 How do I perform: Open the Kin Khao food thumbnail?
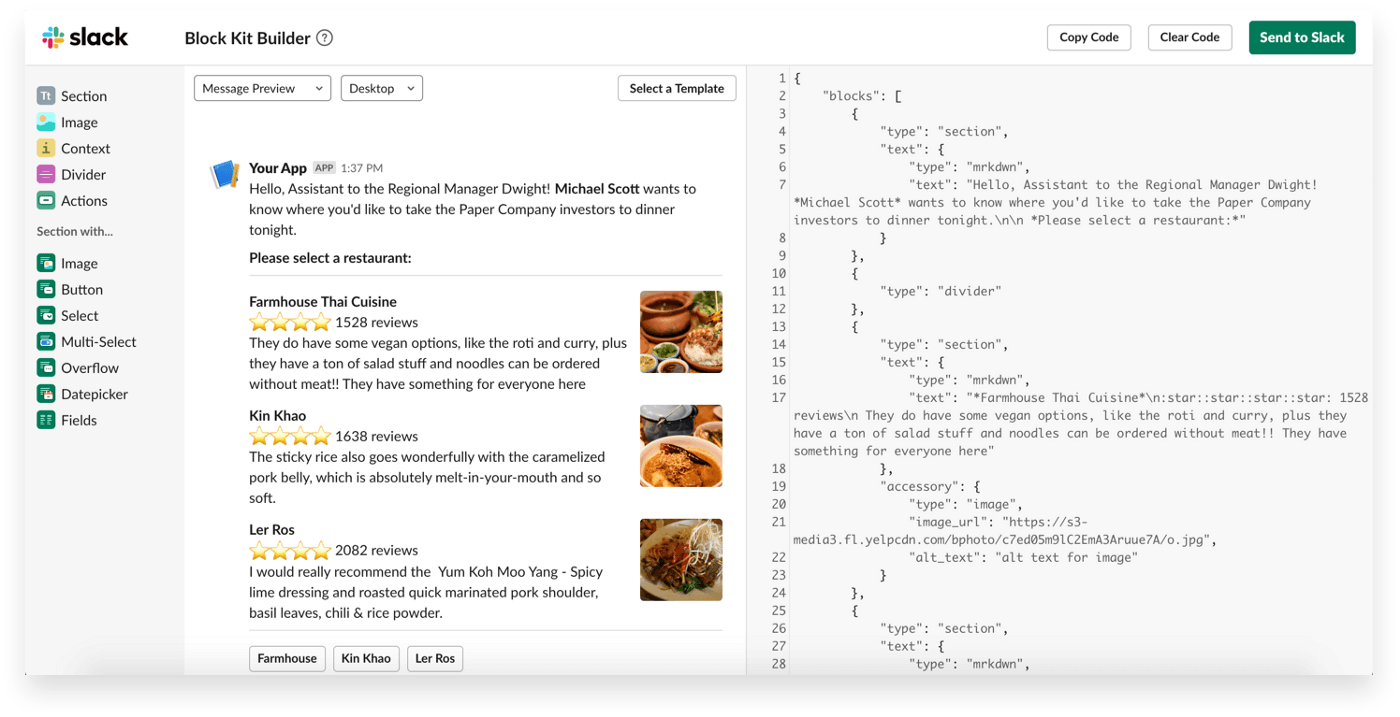681,446
